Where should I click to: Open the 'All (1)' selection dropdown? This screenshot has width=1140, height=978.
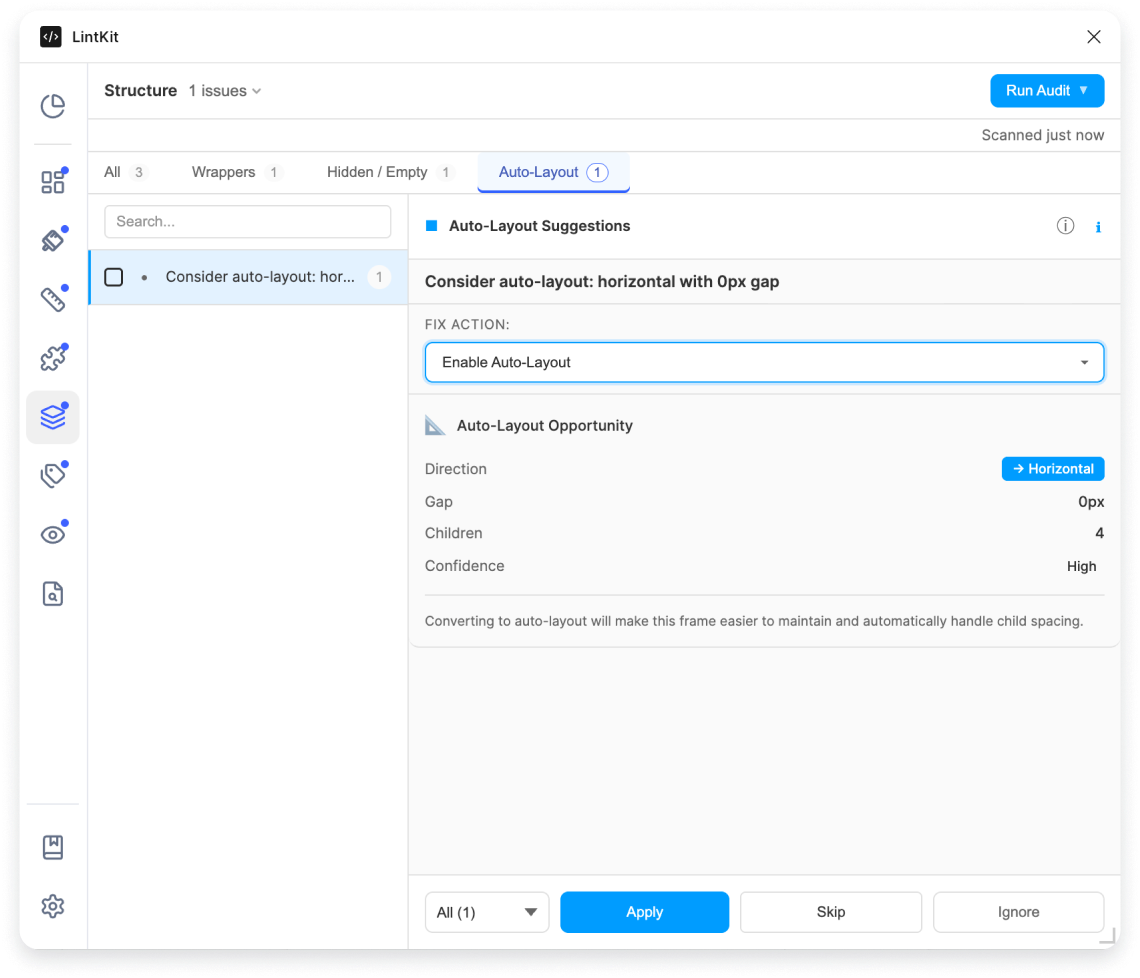[x=487, y=912]
